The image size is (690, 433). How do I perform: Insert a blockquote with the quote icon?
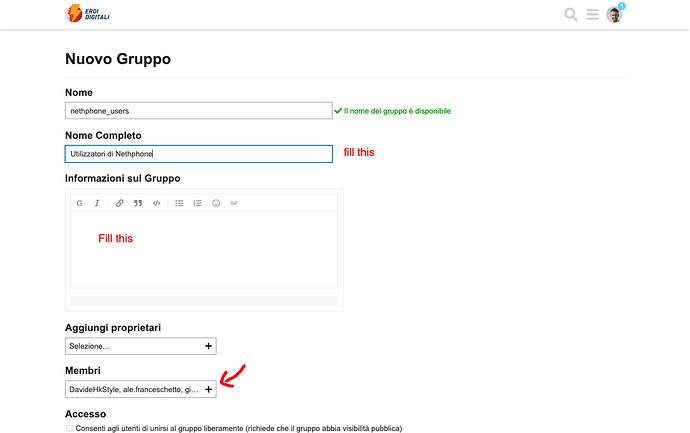(x=138, y=203)
